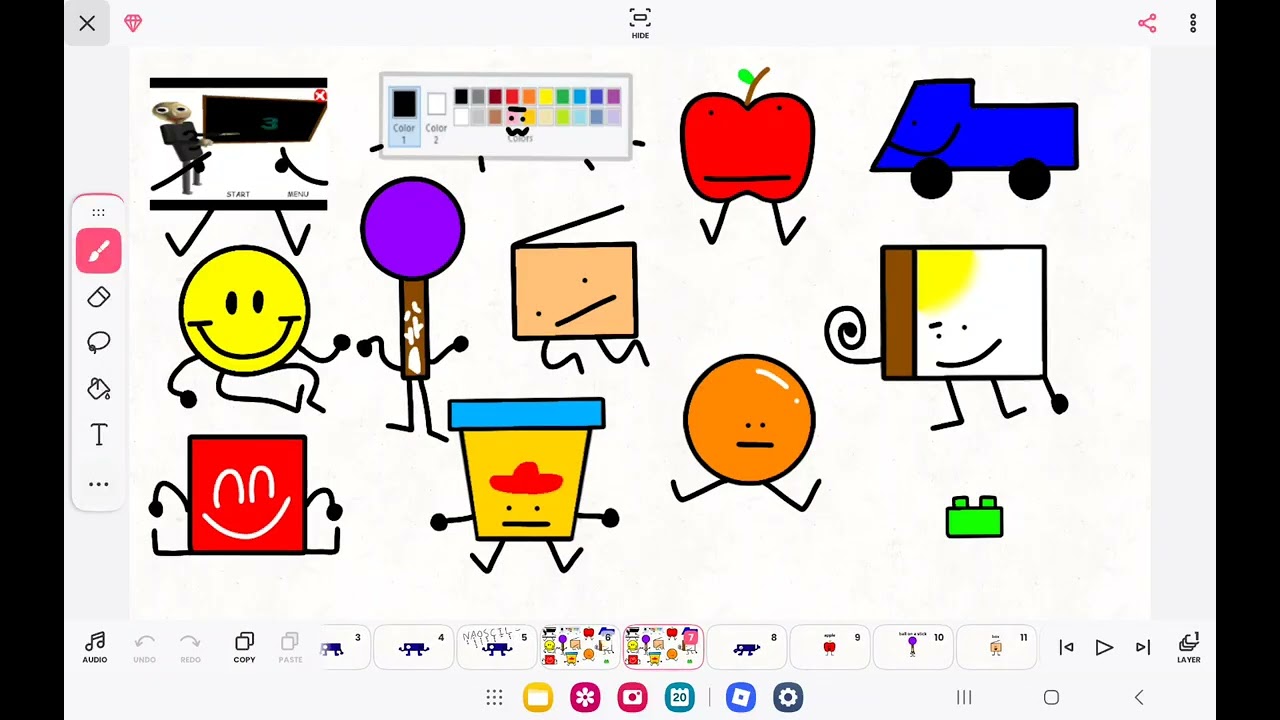
Task: Click the Undo button
Action: (144, 647)
